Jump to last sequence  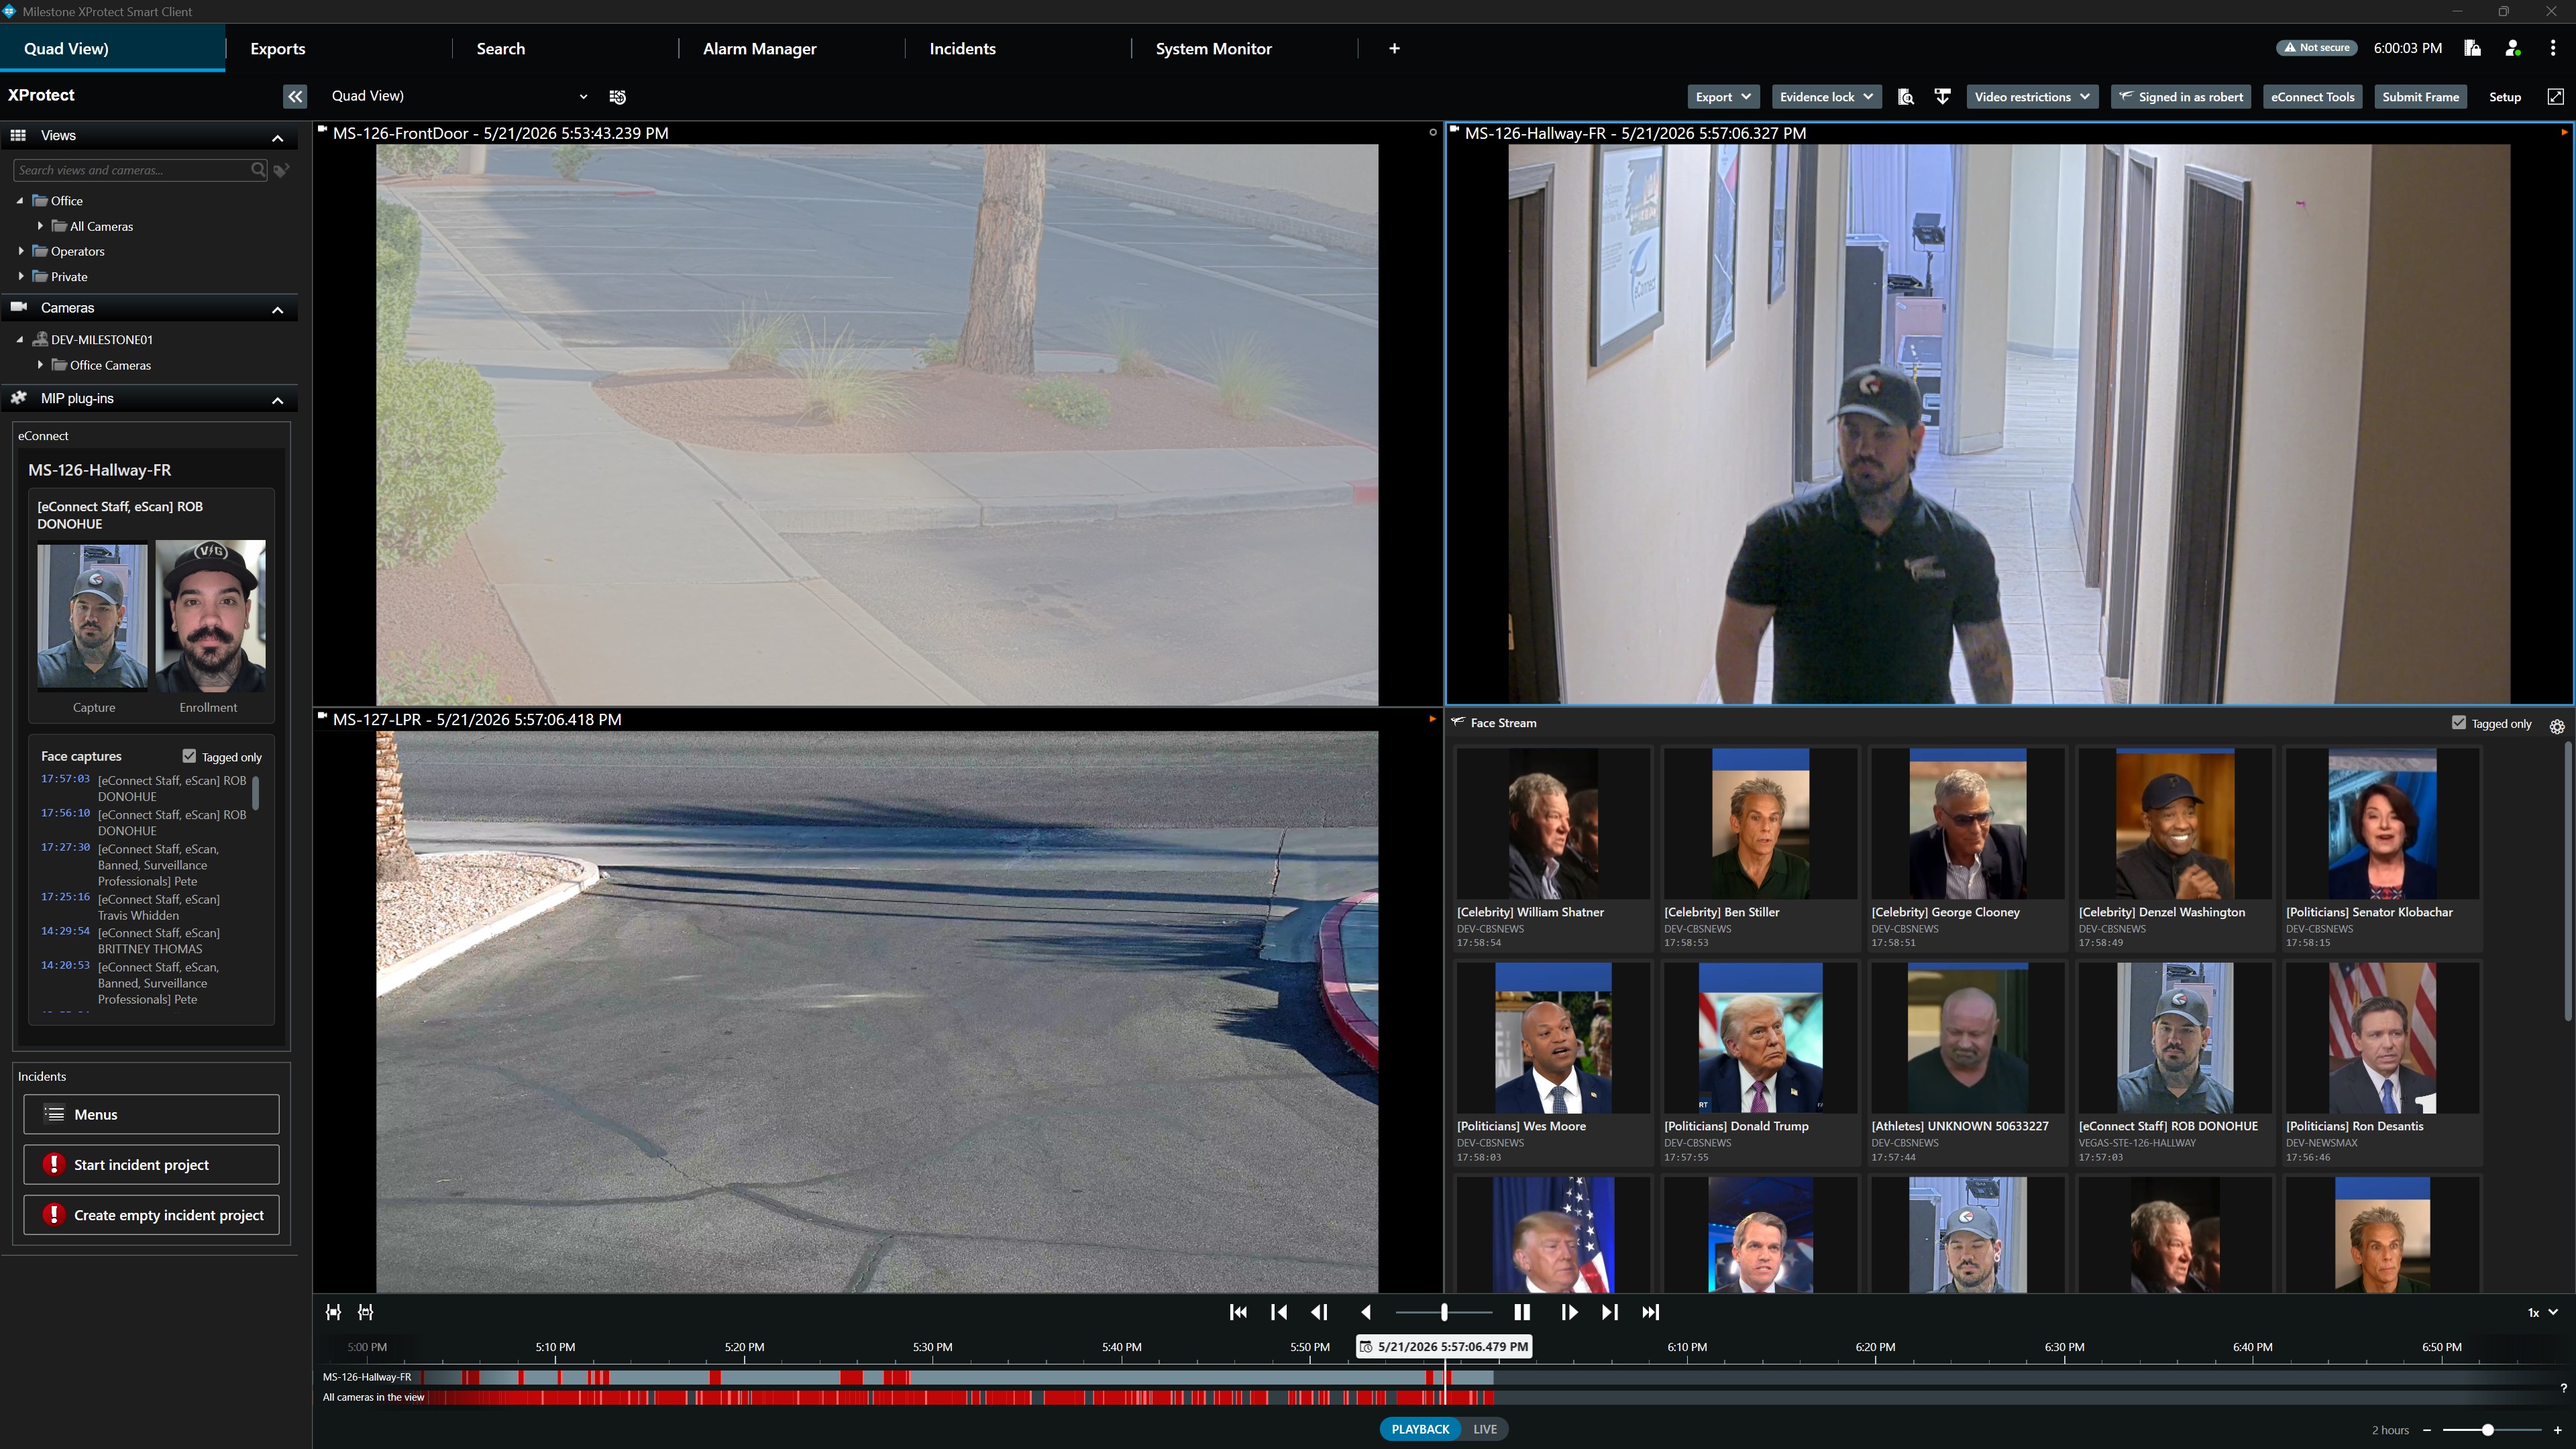(x=1651, y=1312)
